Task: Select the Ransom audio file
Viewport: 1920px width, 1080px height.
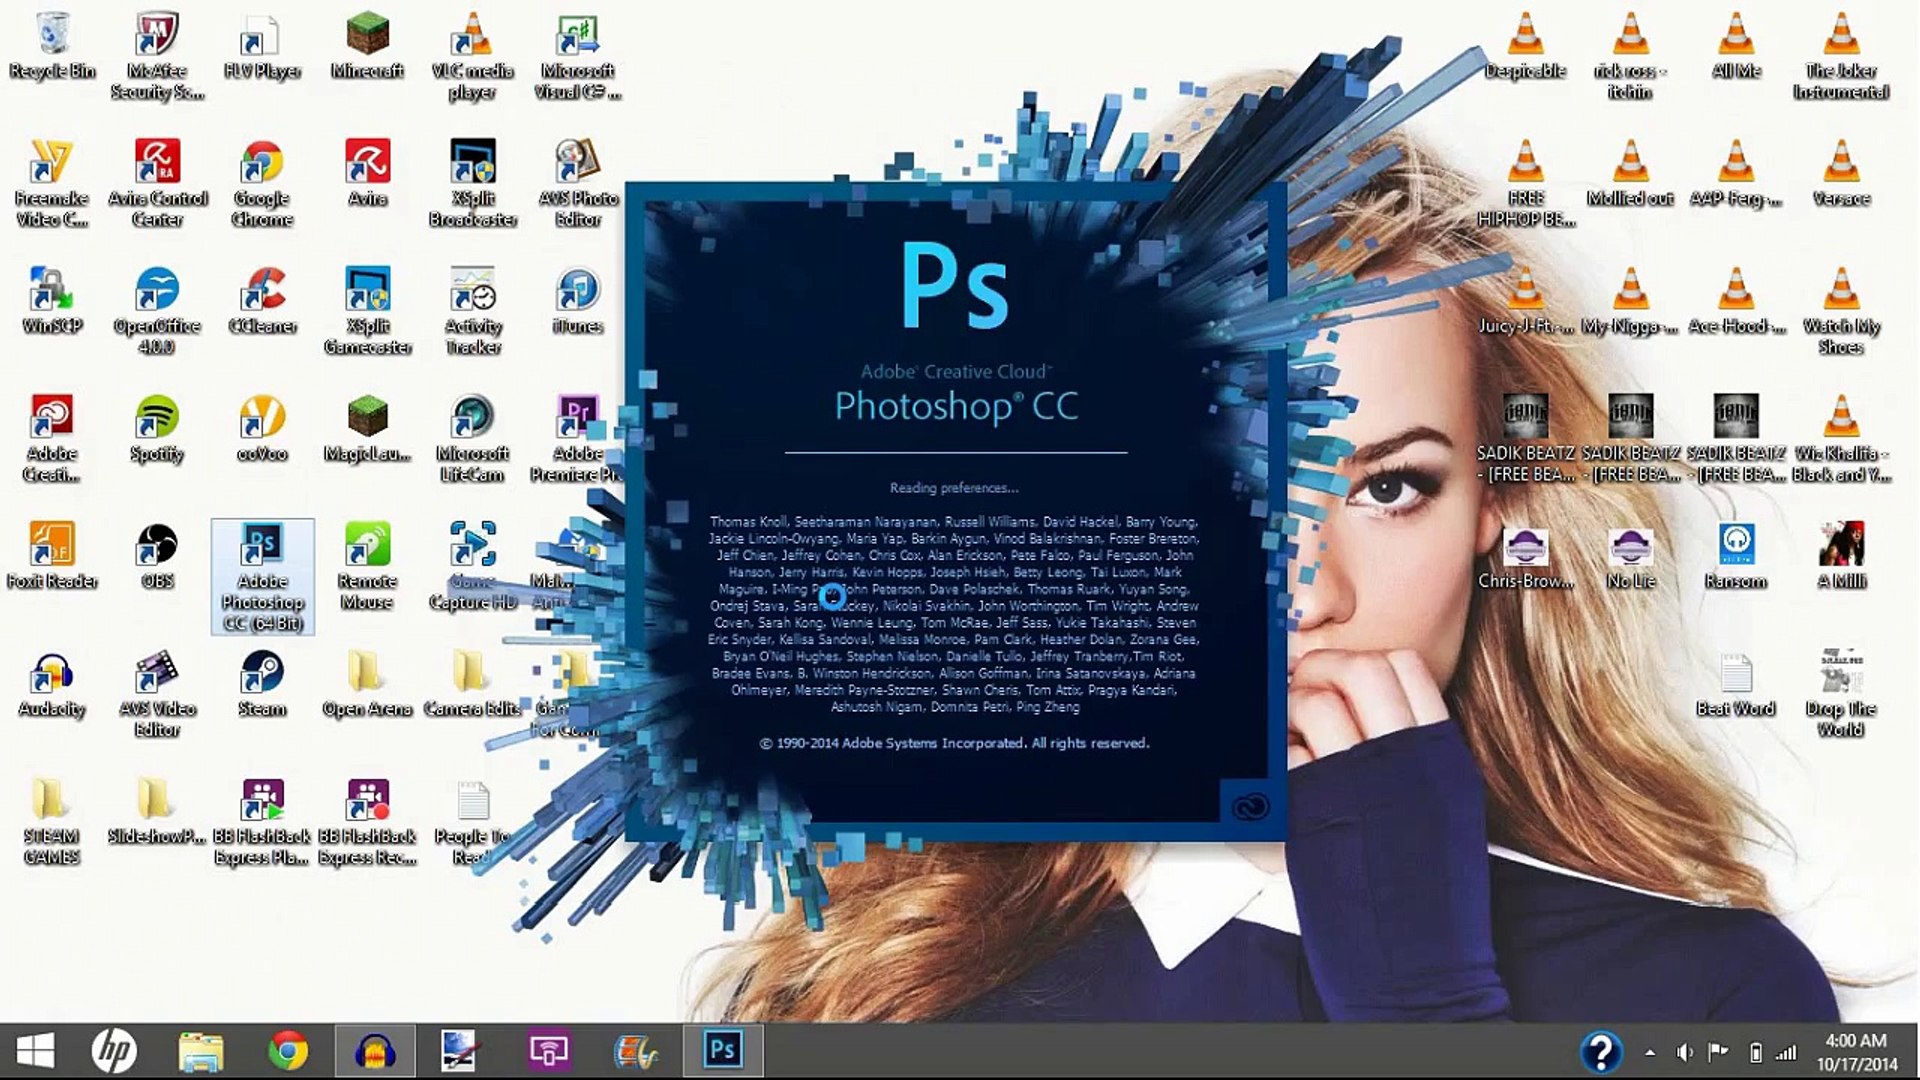Action: click(1736, 557)
